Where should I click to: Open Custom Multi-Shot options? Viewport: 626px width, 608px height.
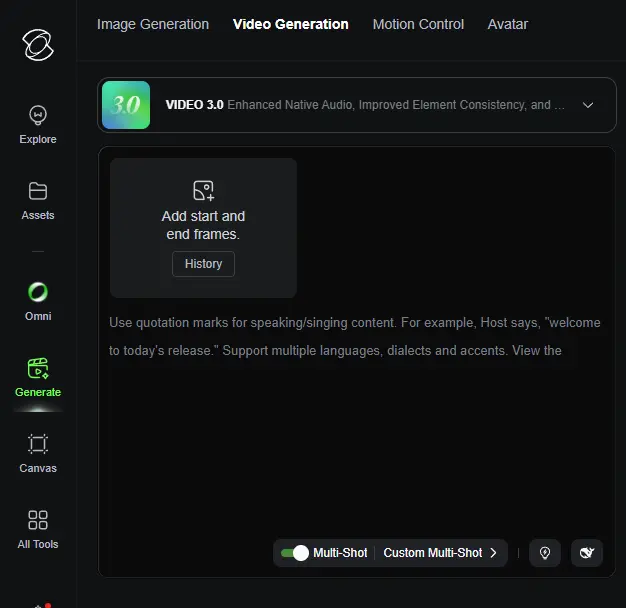[x=440, y=553]
